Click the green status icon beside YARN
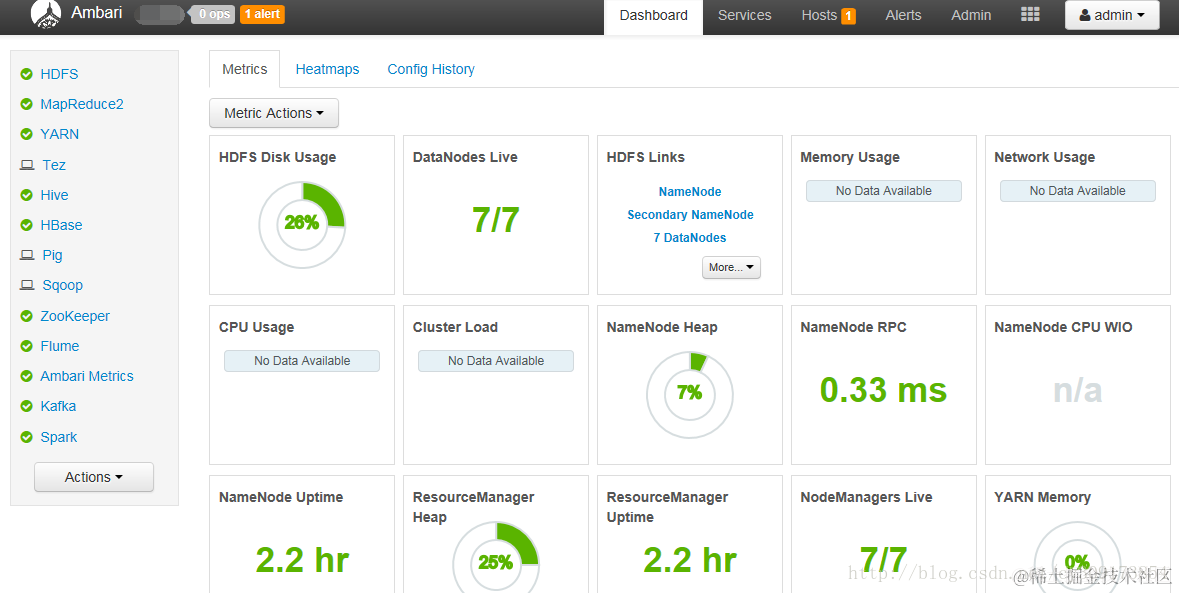The width and height of the screenshot is (1179, 593). tap(26, 134)
